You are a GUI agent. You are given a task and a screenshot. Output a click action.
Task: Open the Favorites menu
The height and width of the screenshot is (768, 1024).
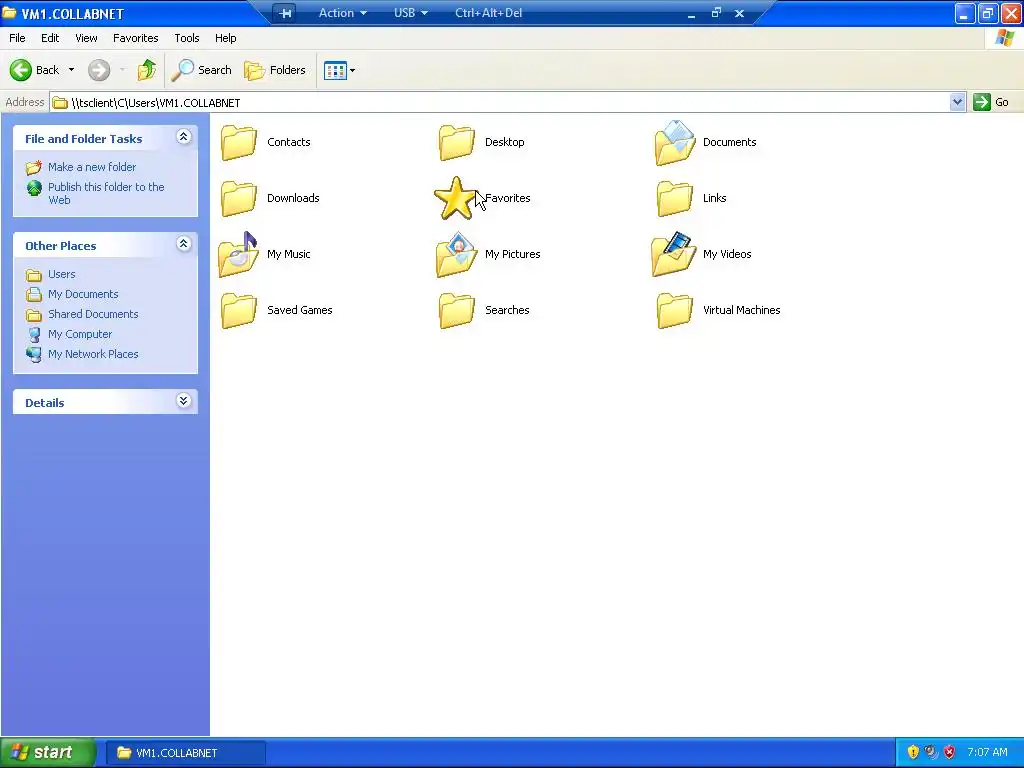[x=136, y=38]
